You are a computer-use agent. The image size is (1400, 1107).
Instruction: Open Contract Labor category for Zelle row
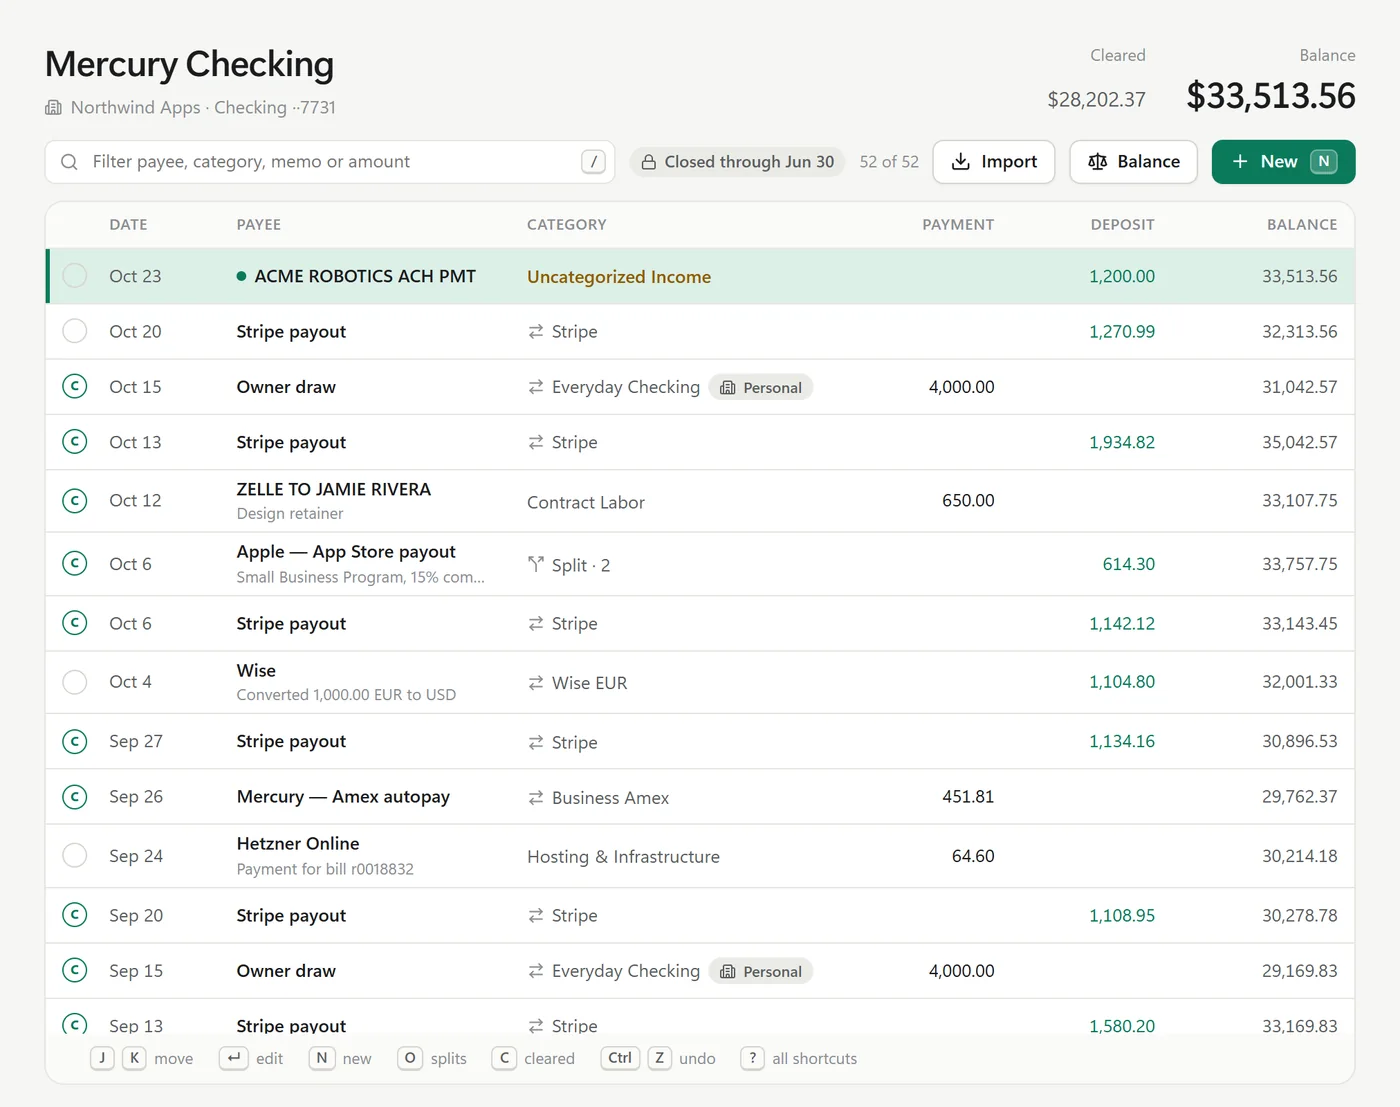click(586, 502)
